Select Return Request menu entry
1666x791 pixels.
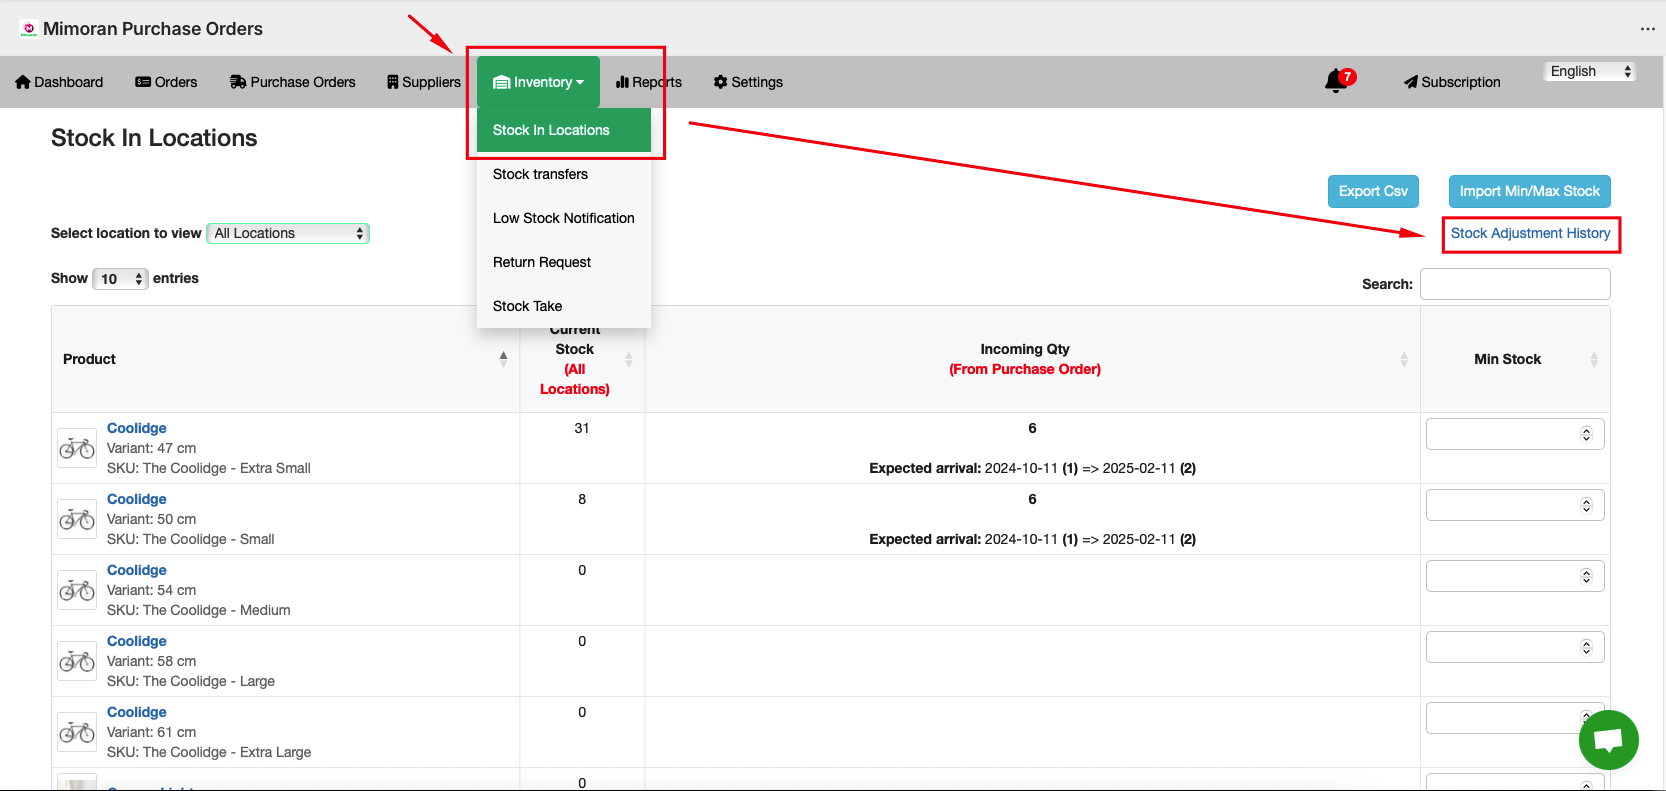click(x=564, y=262)
